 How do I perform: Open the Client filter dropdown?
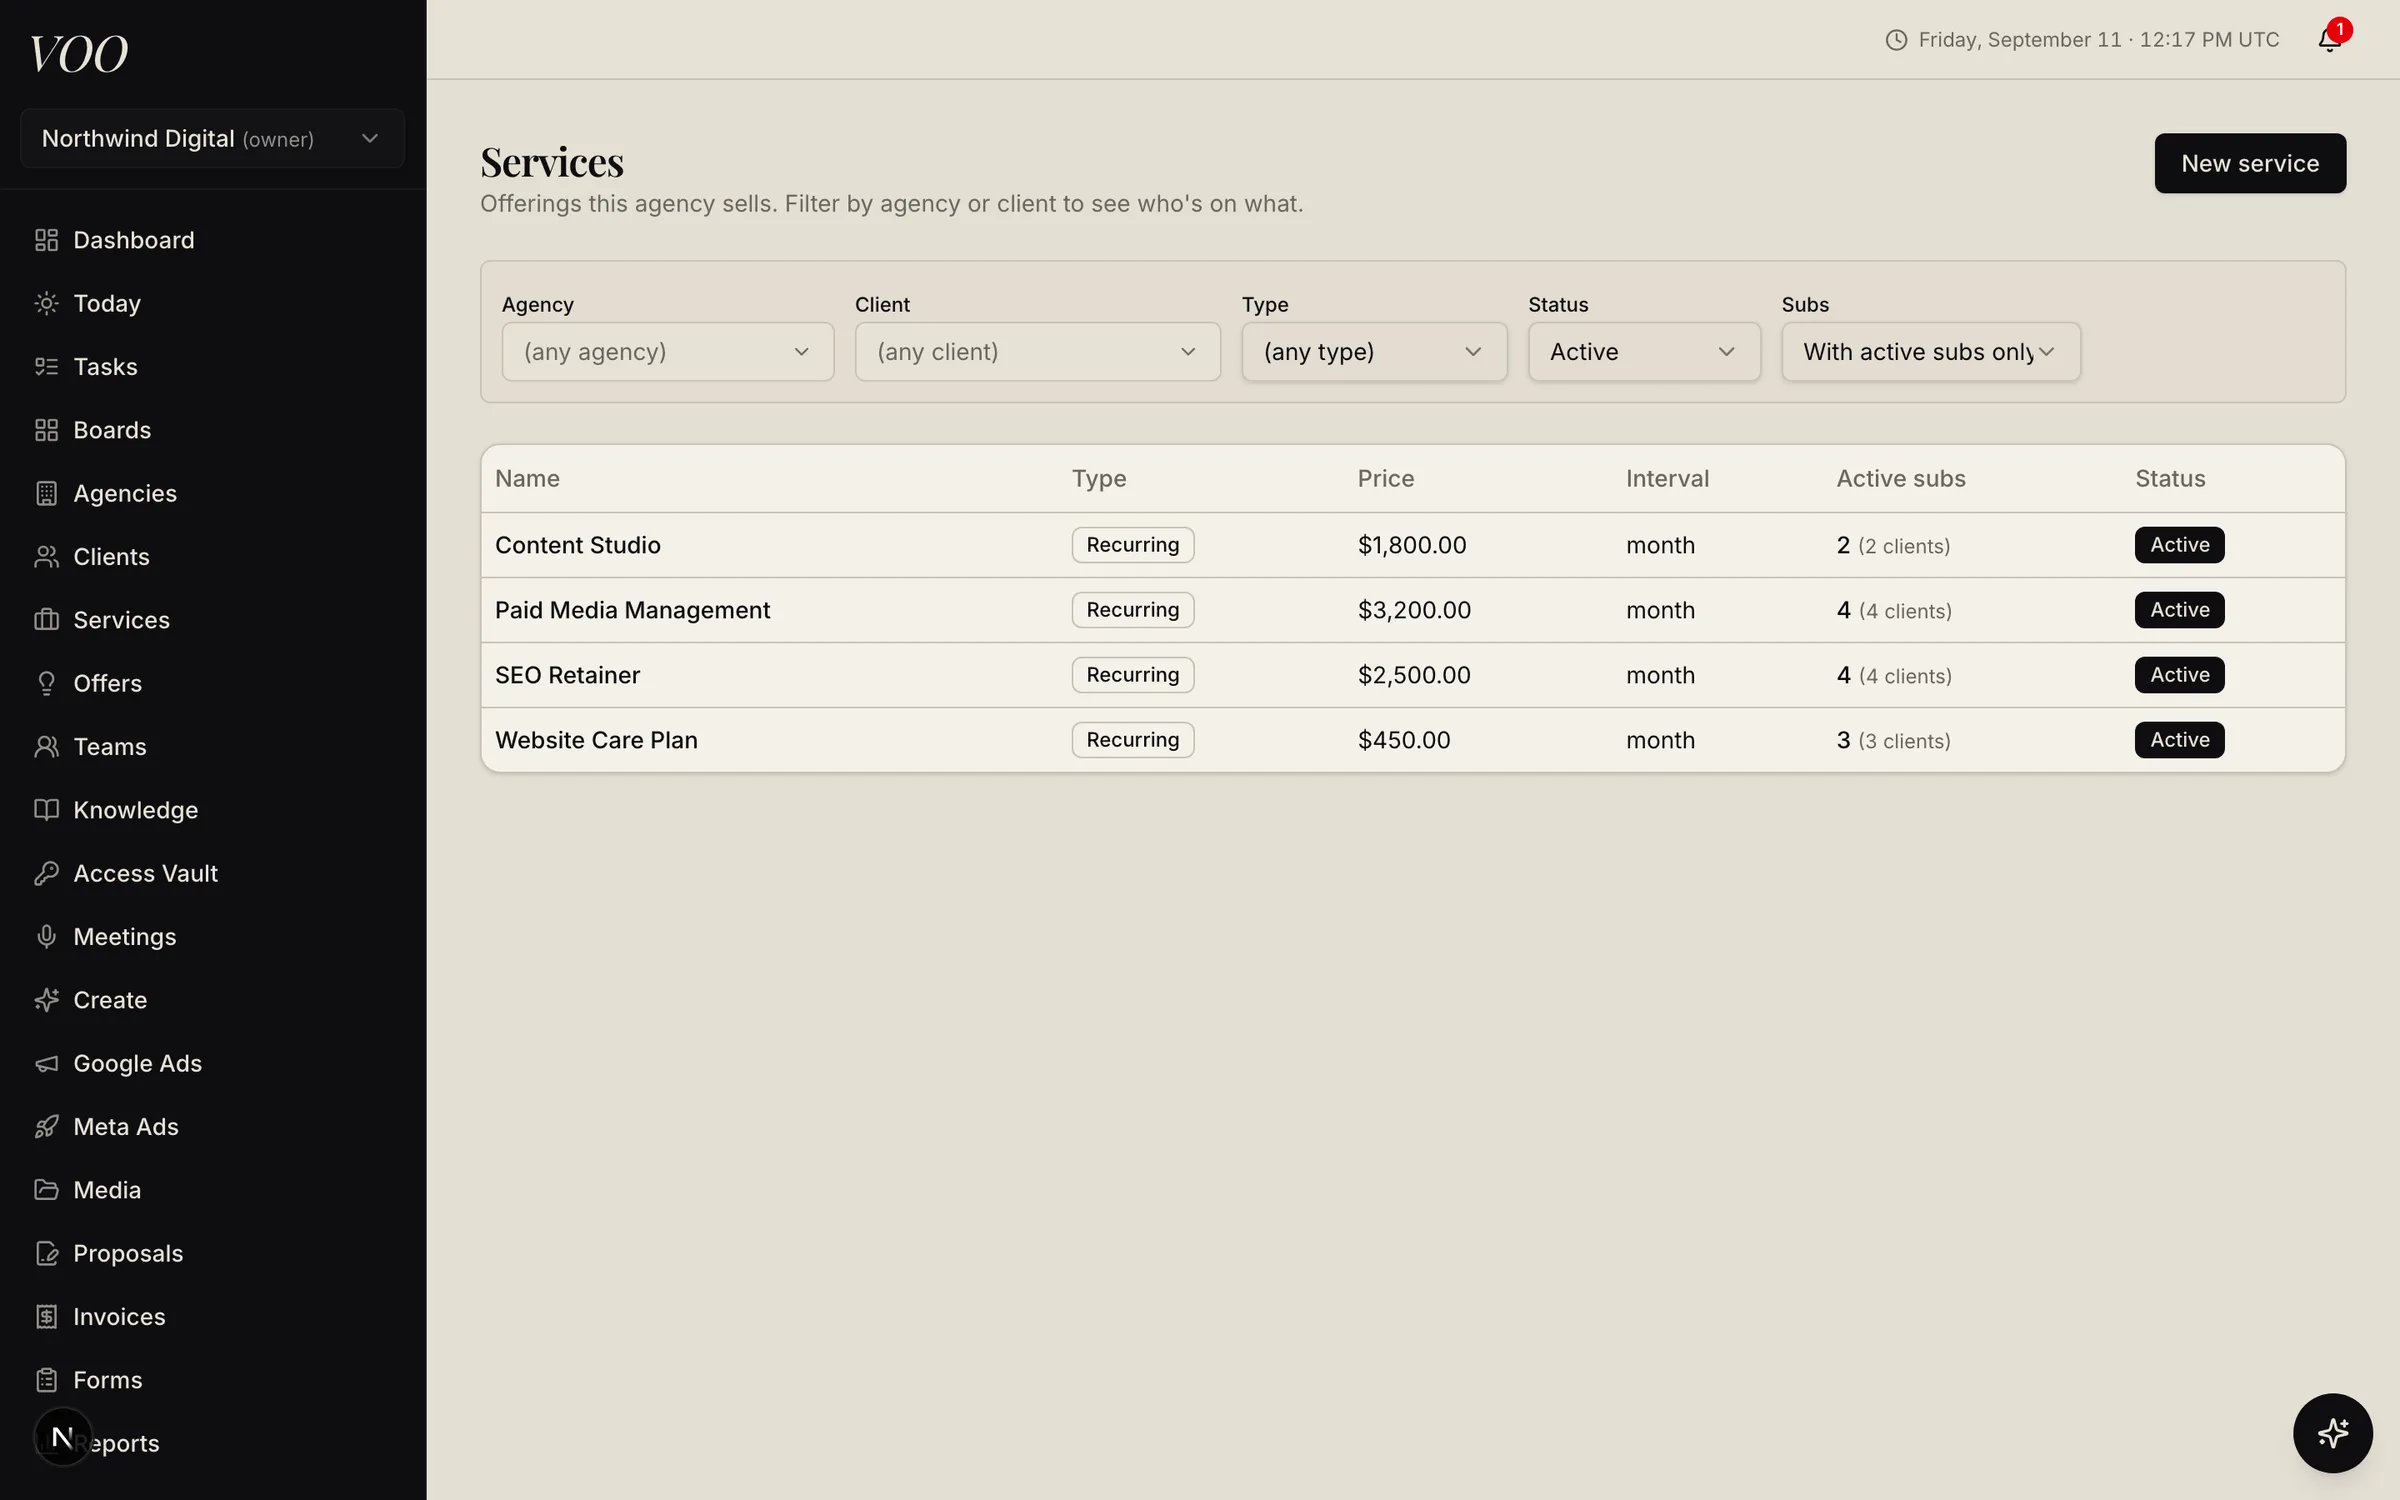(1037, 352)
